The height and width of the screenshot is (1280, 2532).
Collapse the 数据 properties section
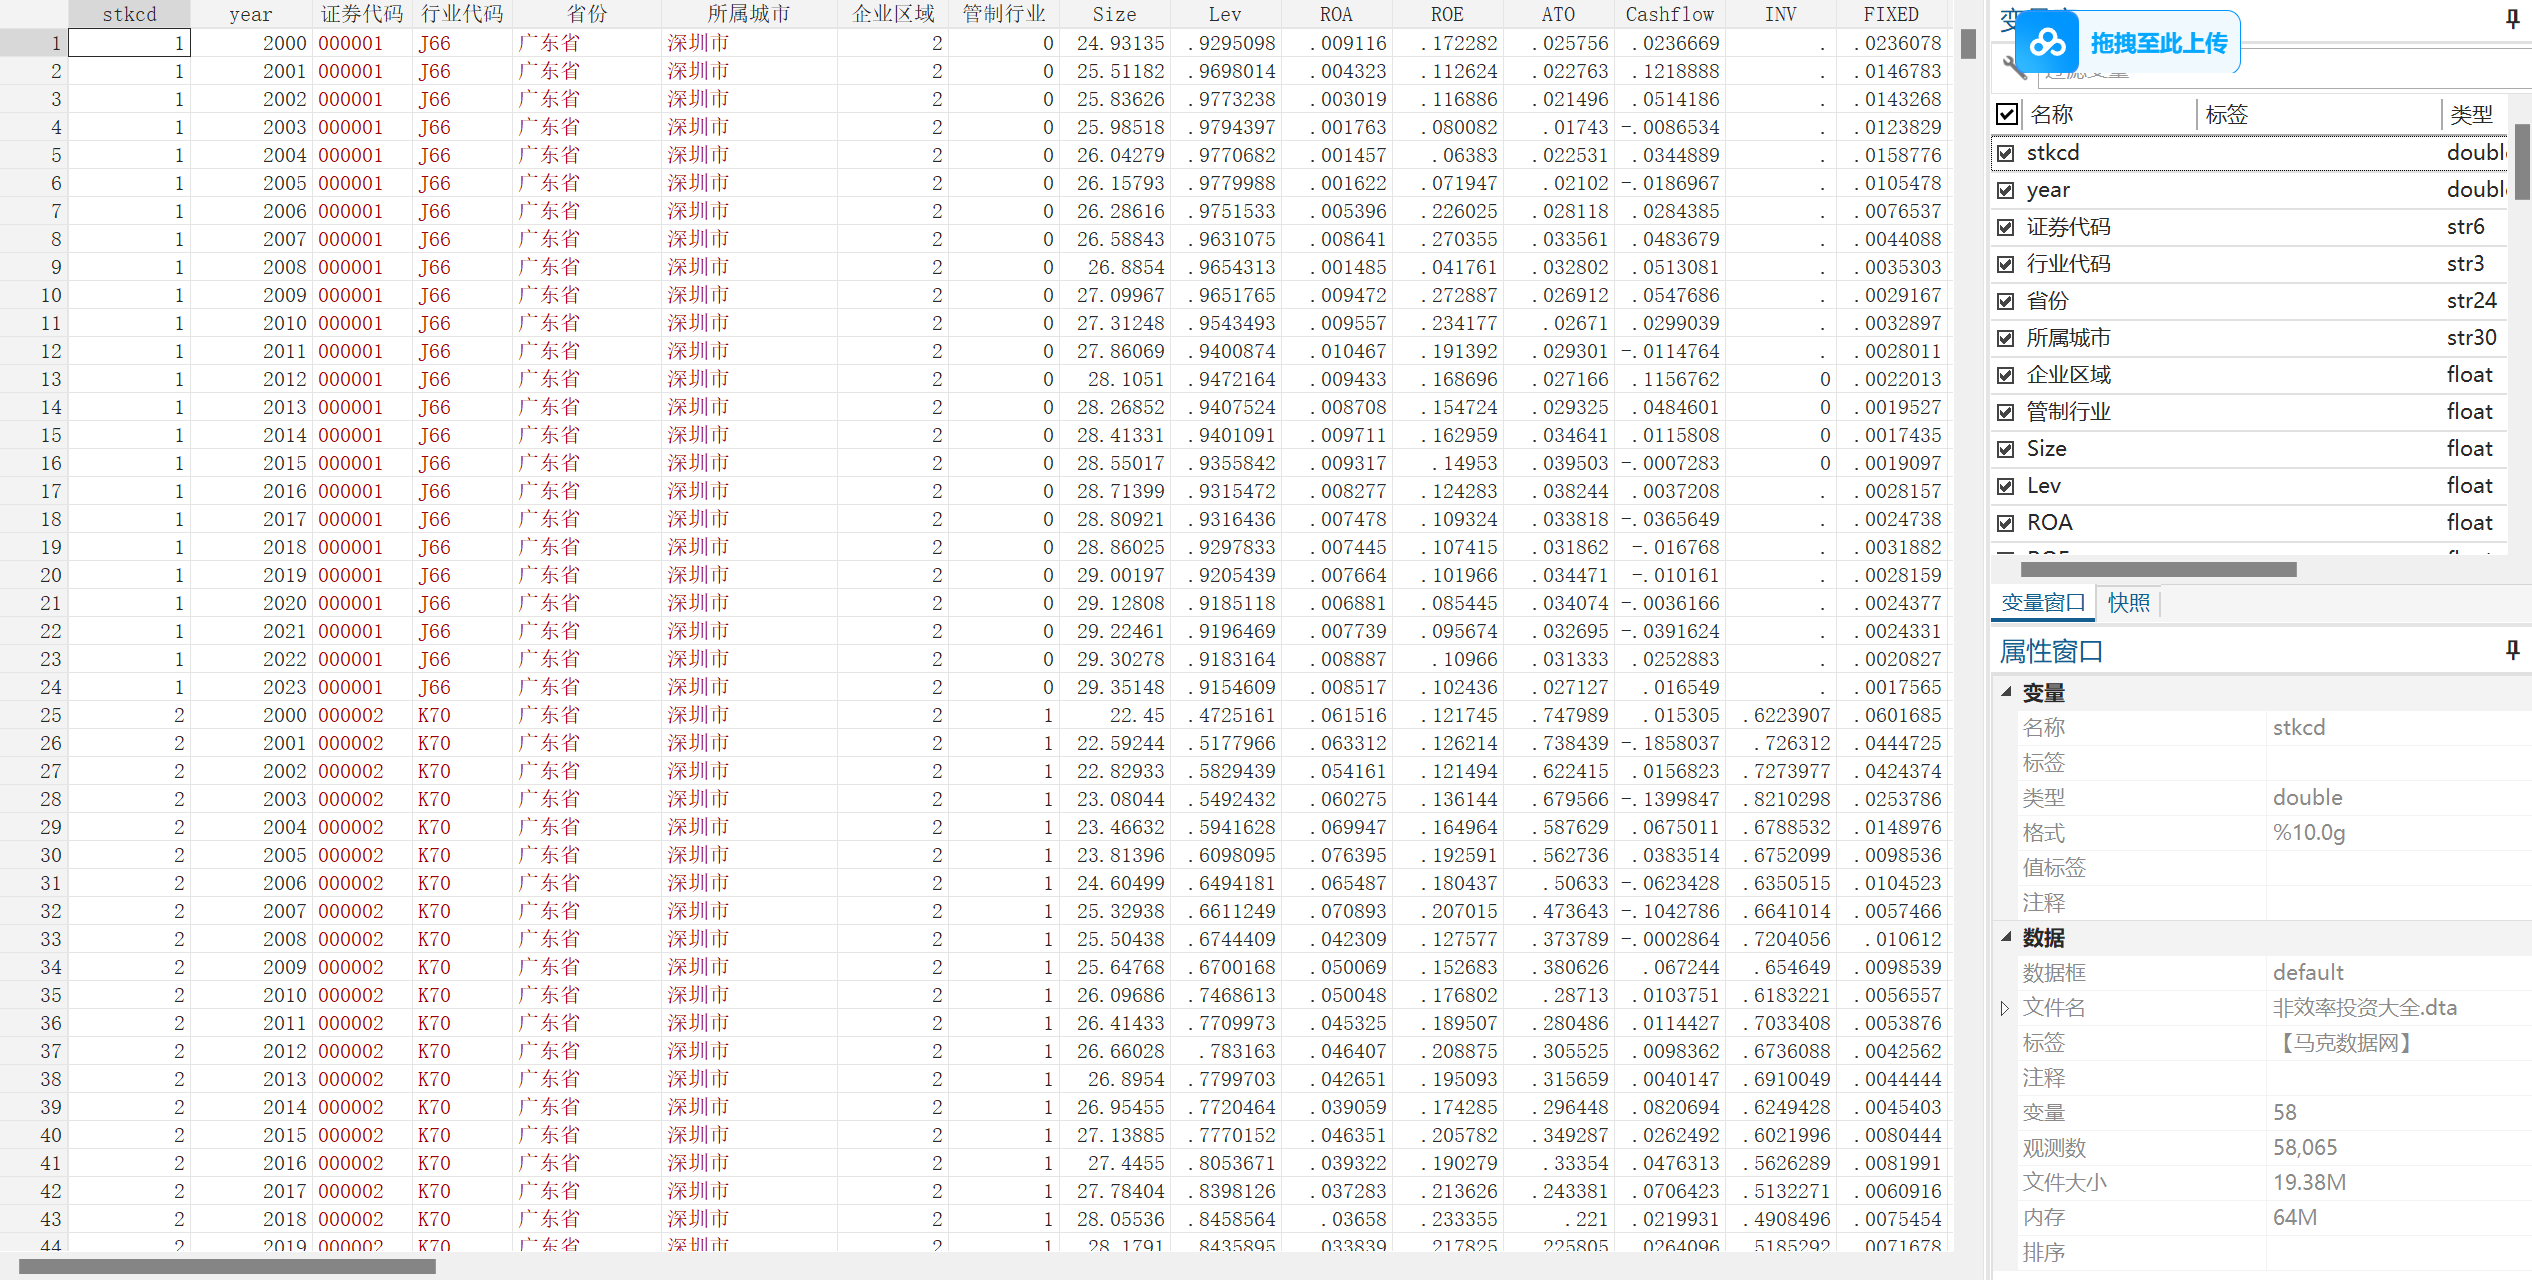[x=2006, y=937]
